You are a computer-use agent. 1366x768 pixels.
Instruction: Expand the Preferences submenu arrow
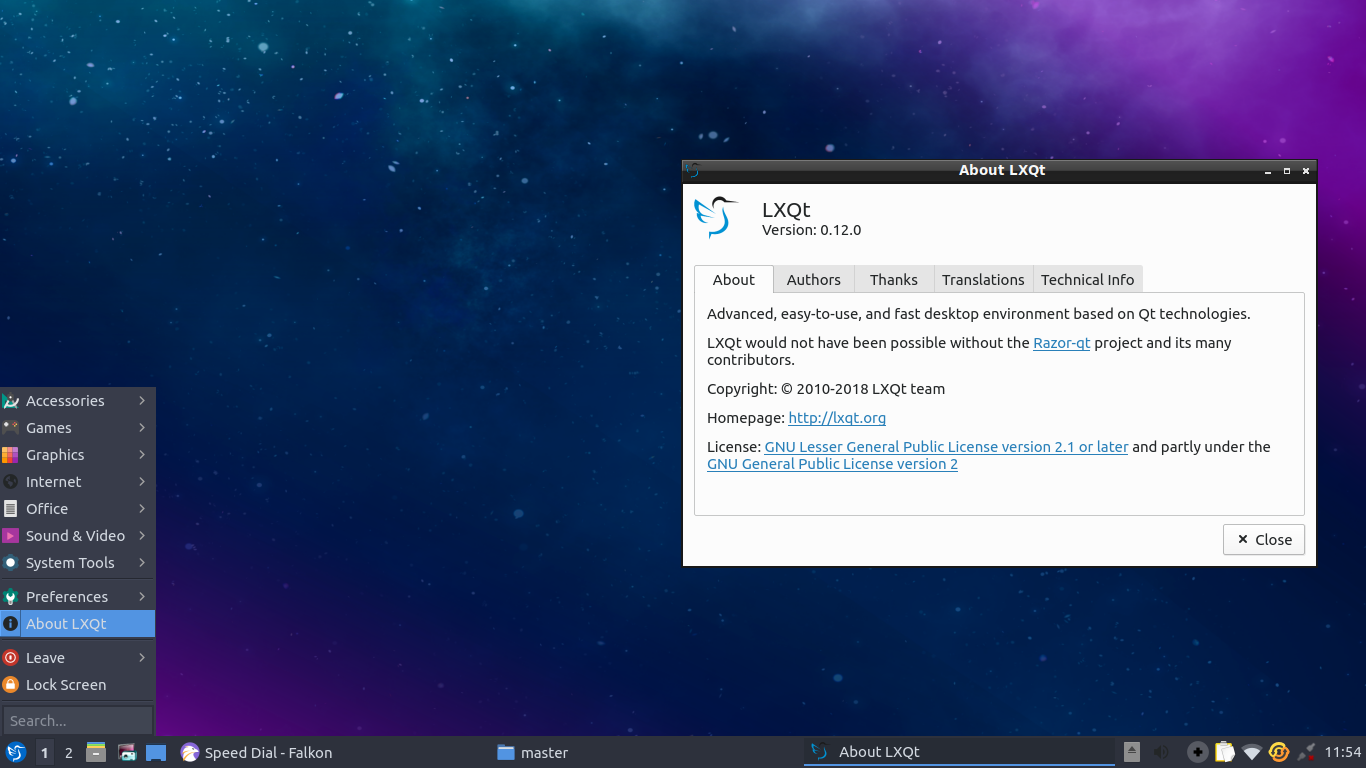pos(142,597)
